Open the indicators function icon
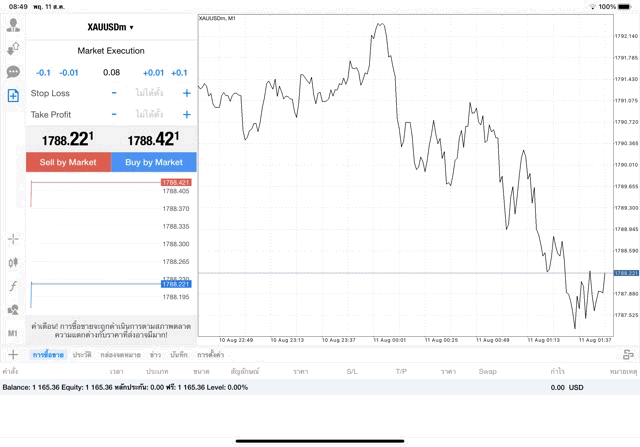 [x=13, y=286]
